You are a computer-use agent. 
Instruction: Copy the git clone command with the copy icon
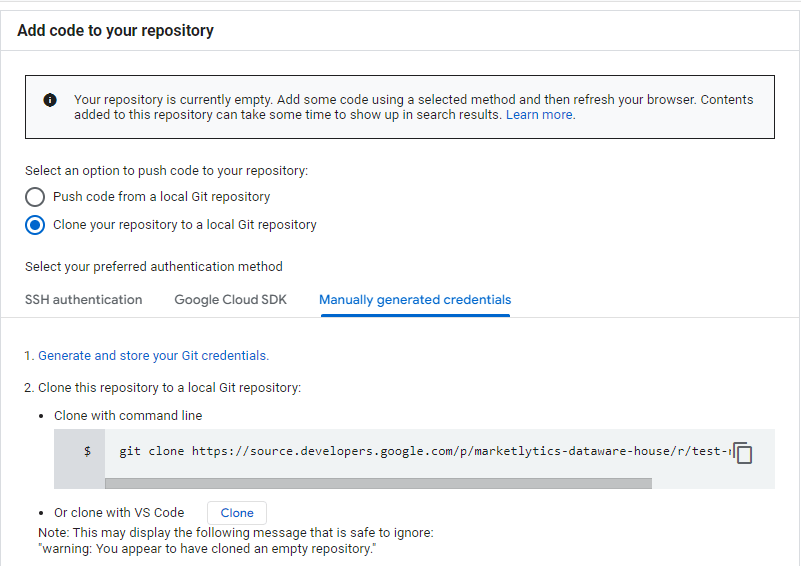click(x=742, y=452)
